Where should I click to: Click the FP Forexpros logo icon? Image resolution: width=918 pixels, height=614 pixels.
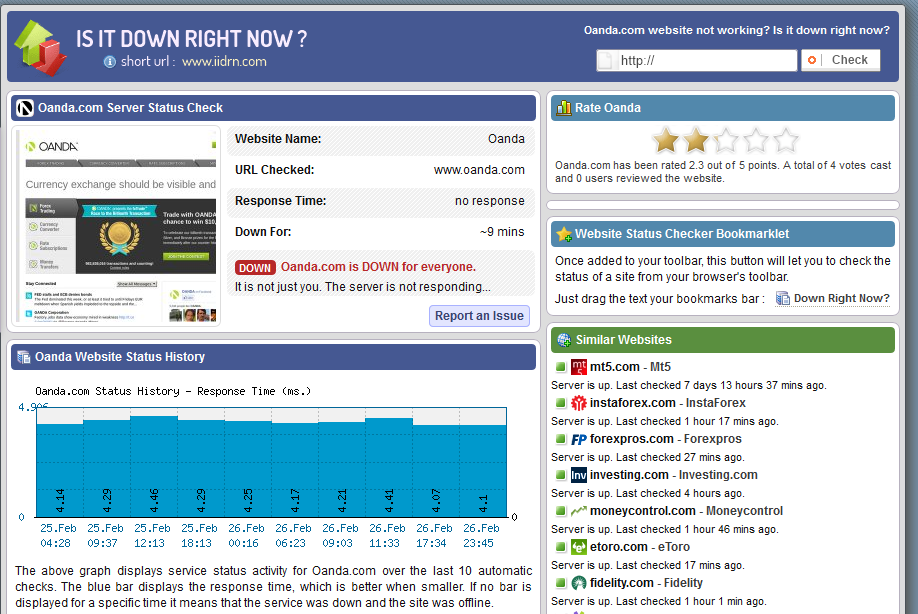[578, 439]
